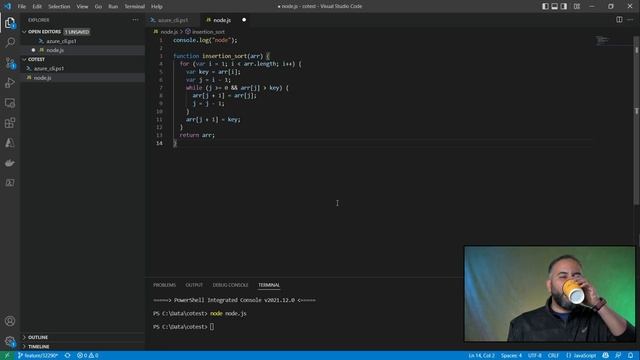
Task: Open the Run menu
Action: [113, 7]
